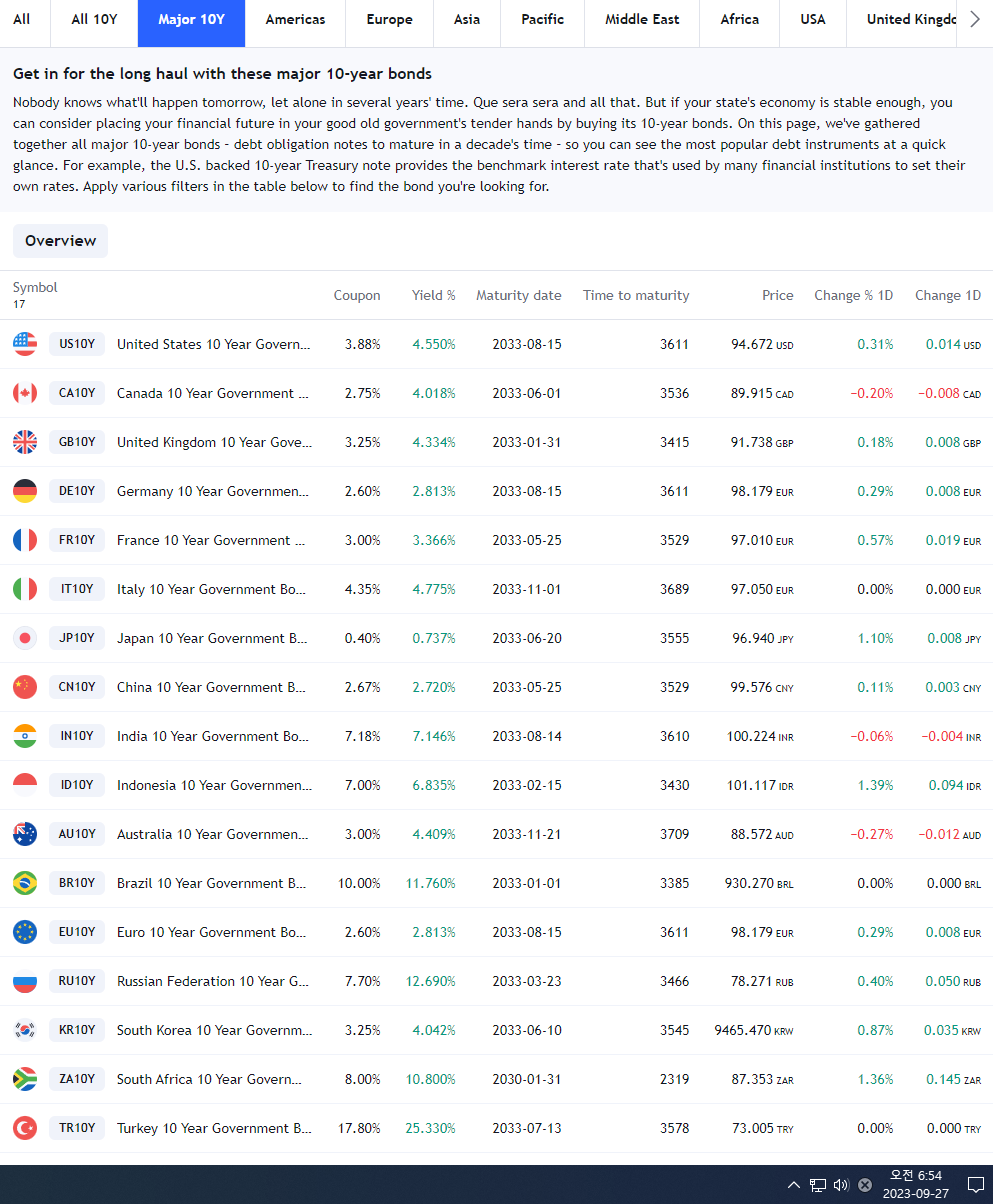Click the United Kingdom flag icon
Screen dimensions: 993x1204
pyautogui.click(x=25, y=442)
